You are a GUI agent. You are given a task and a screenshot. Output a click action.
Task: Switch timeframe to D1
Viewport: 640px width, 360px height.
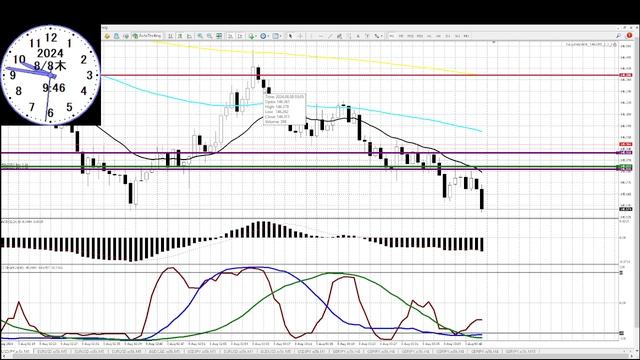(x=447, y=36)
